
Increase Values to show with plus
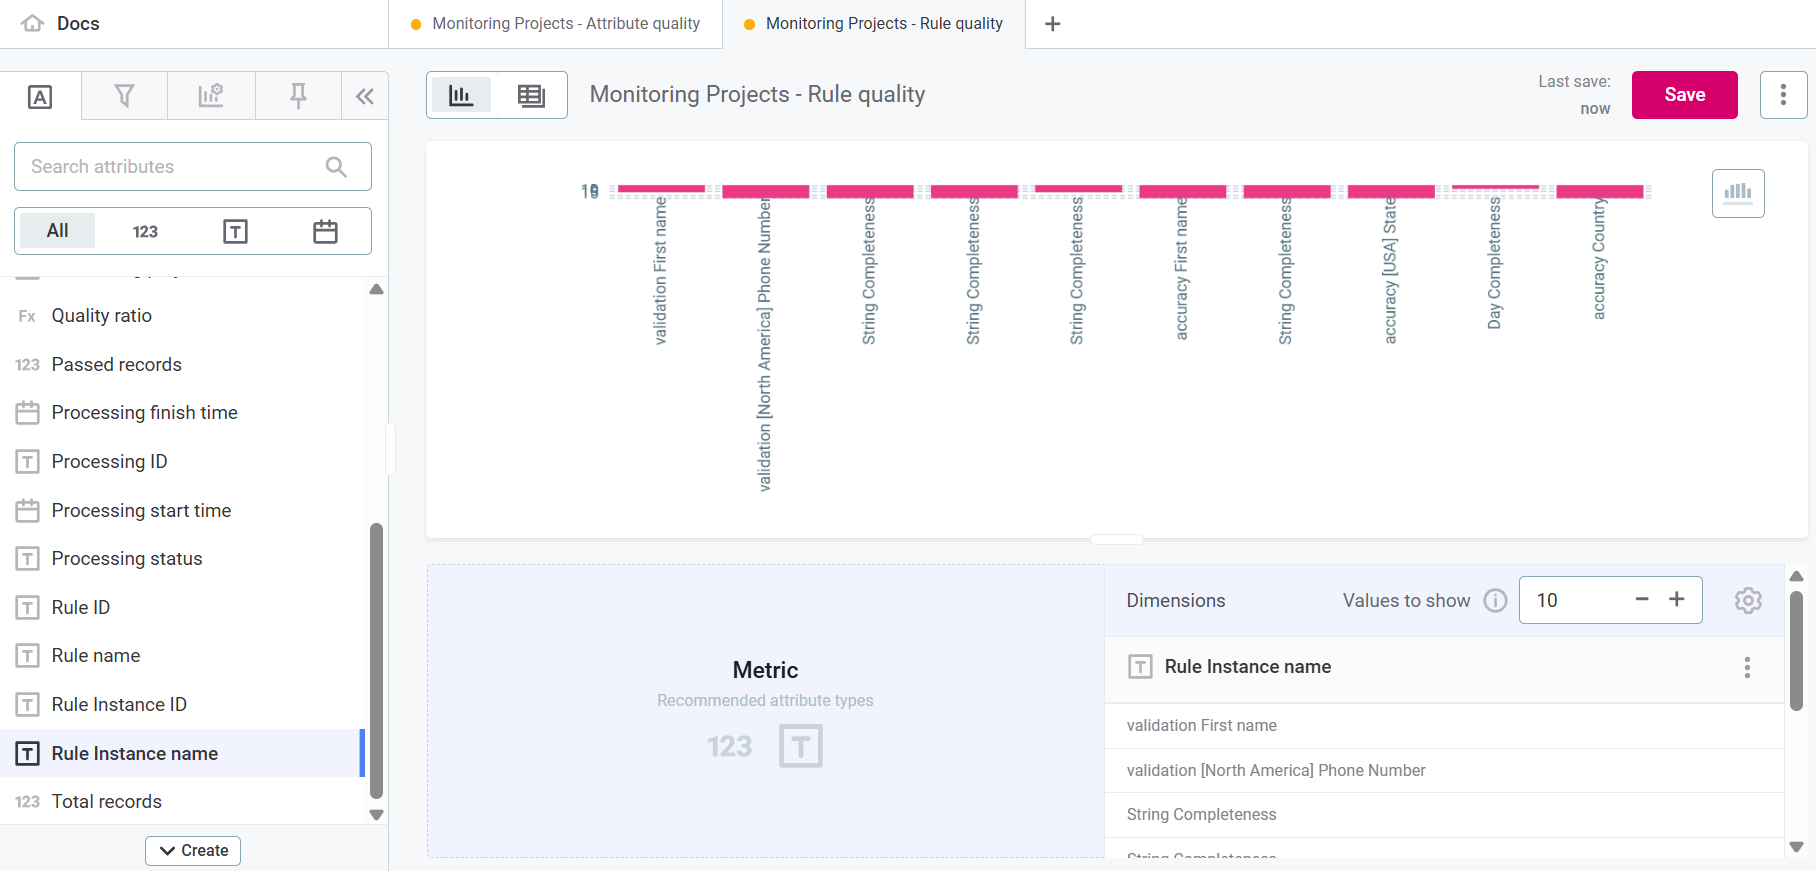pyautogui.click(x=1676, y=599)
